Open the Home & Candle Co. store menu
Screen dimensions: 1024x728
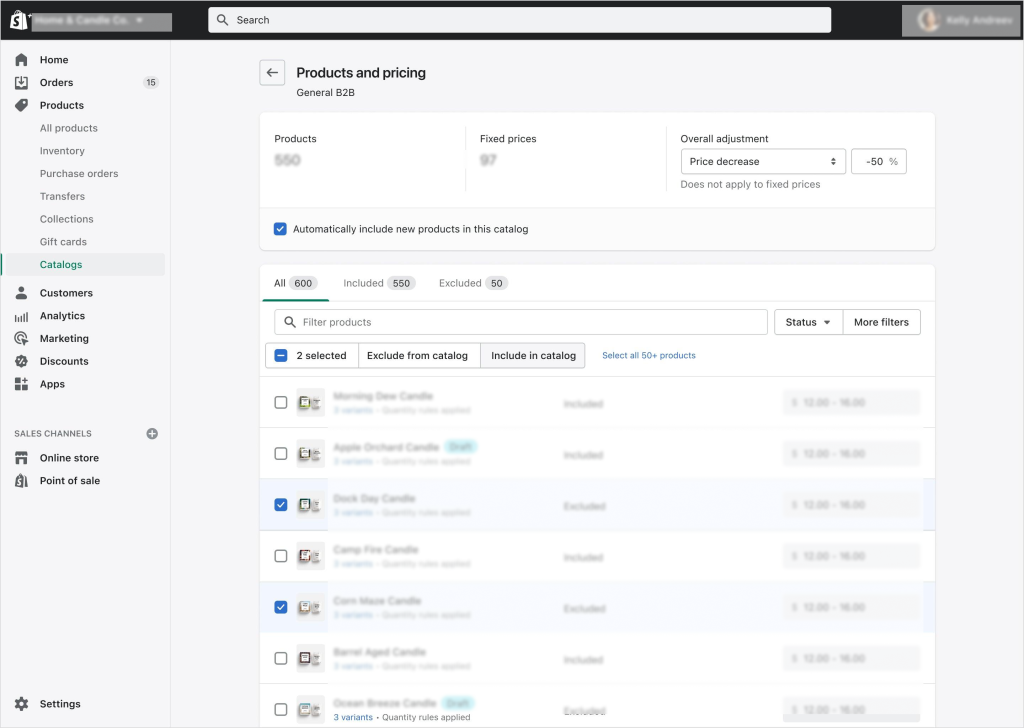(x=103, y=21)
